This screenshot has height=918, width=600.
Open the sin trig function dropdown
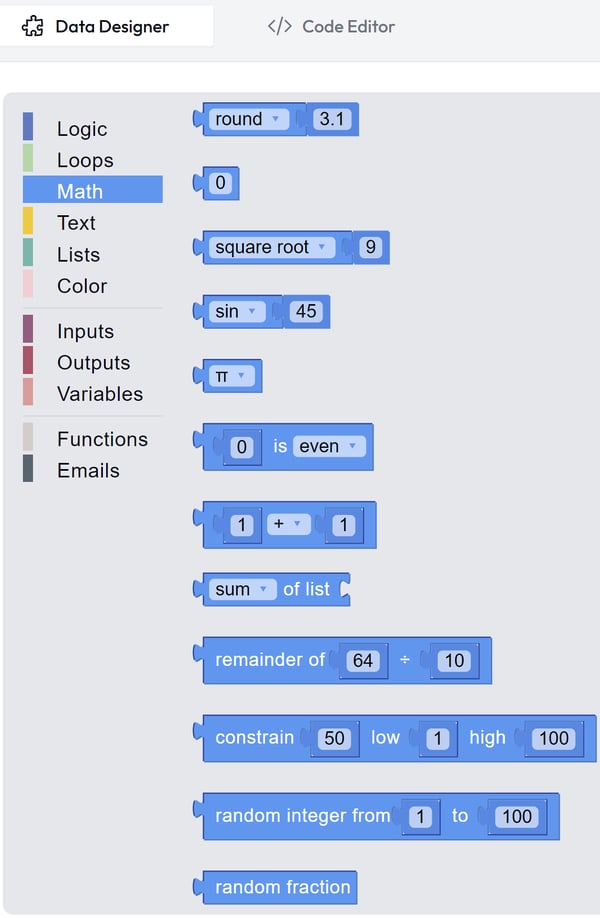[237, 311]
